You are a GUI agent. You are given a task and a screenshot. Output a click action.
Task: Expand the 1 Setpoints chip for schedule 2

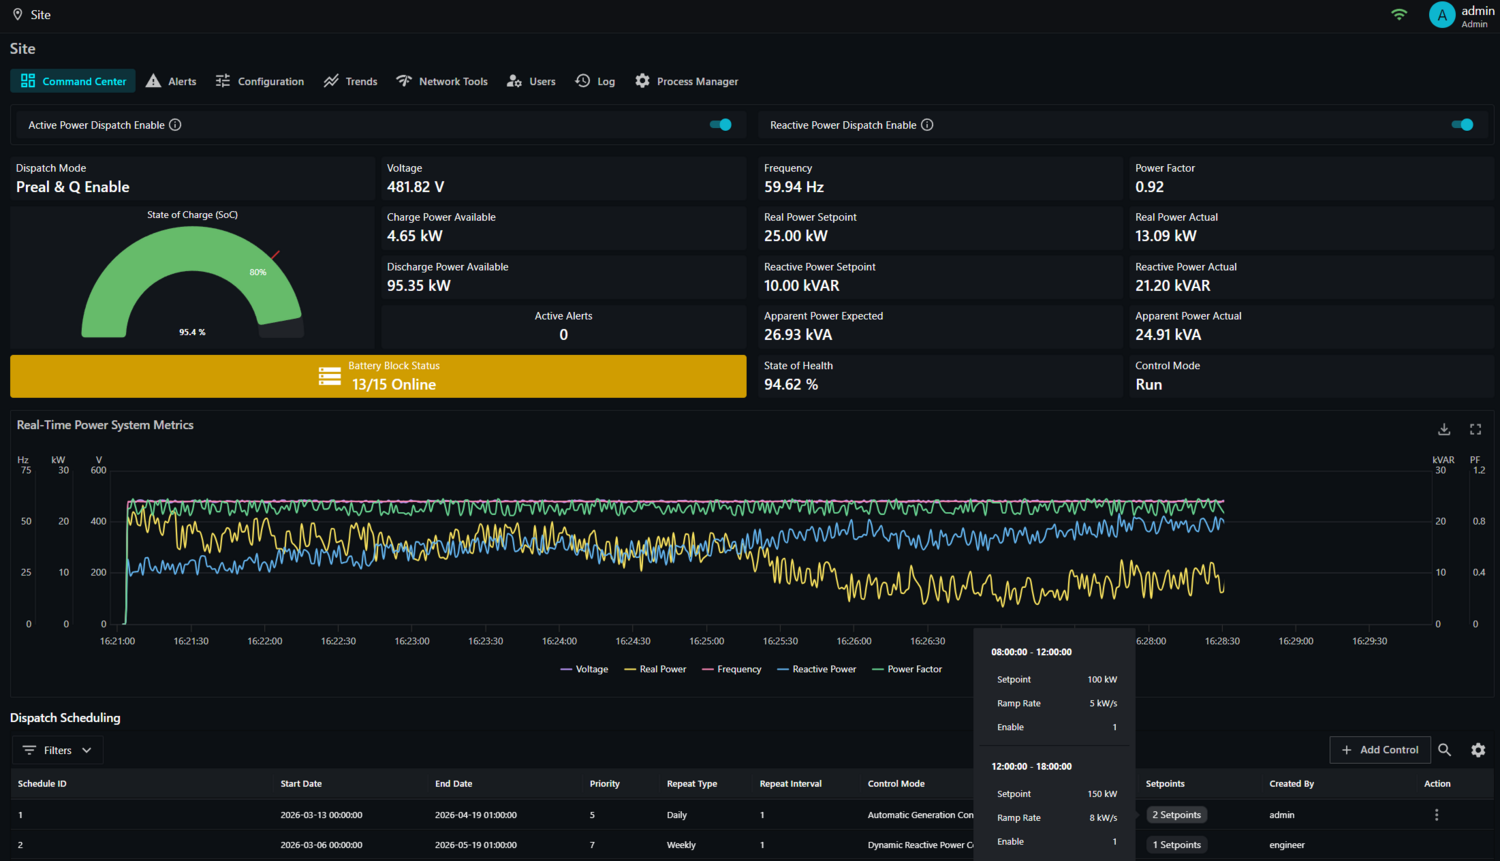[1177, 845]
